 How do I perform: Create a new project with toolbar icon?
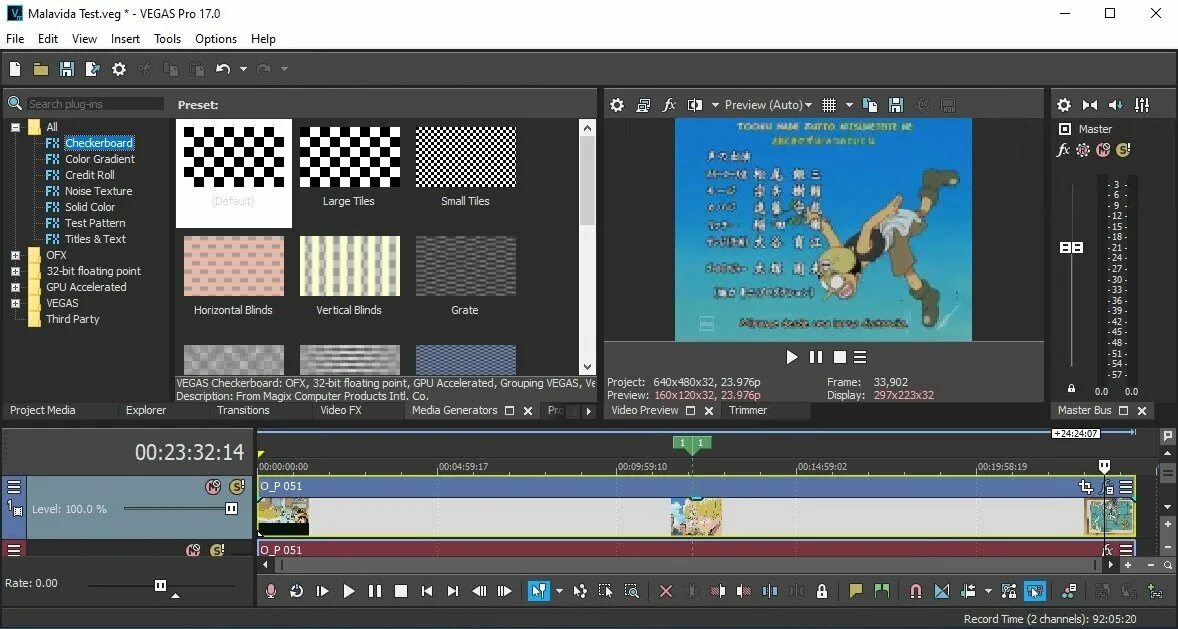click(x=15, y=69)
